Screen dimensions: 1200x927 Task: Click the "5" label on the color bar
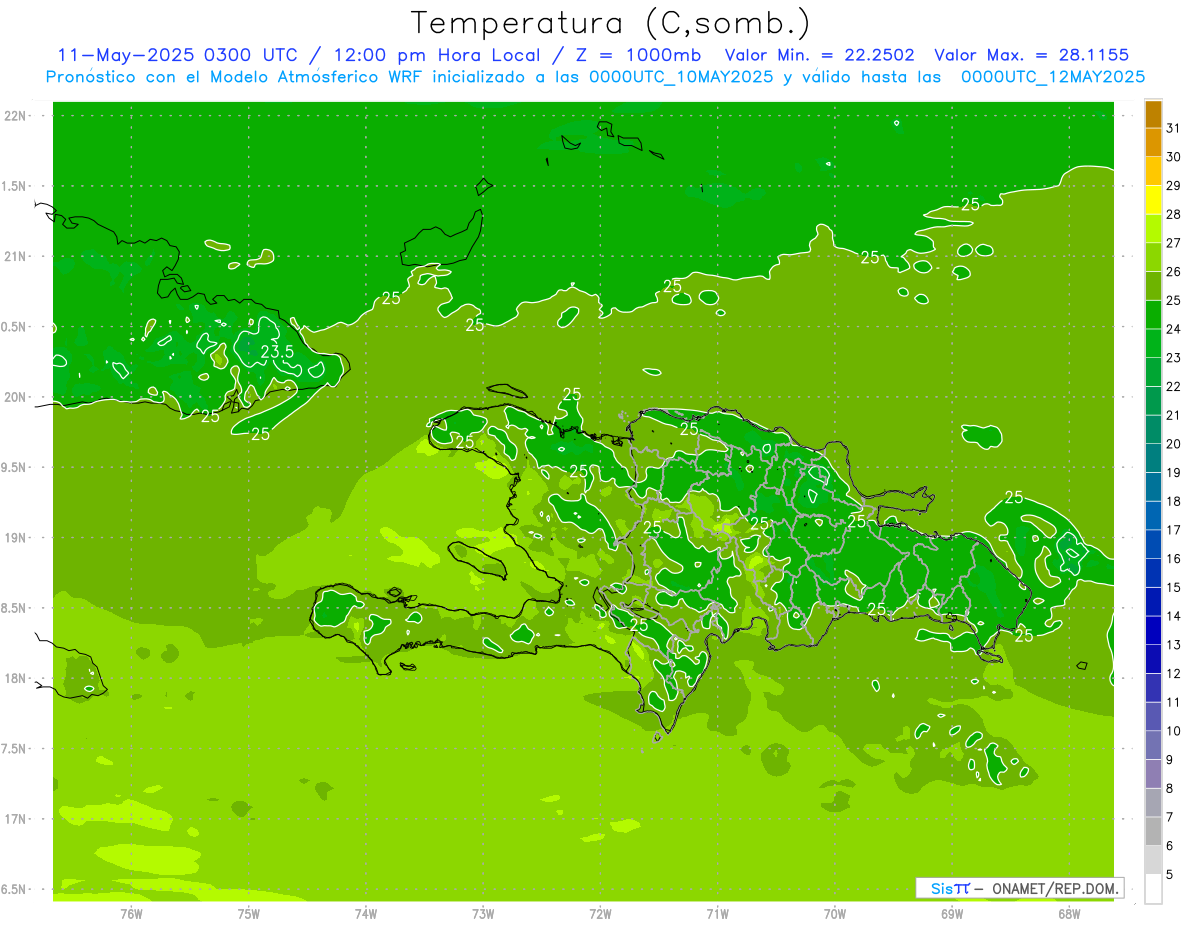click(x=1170, y=875)
